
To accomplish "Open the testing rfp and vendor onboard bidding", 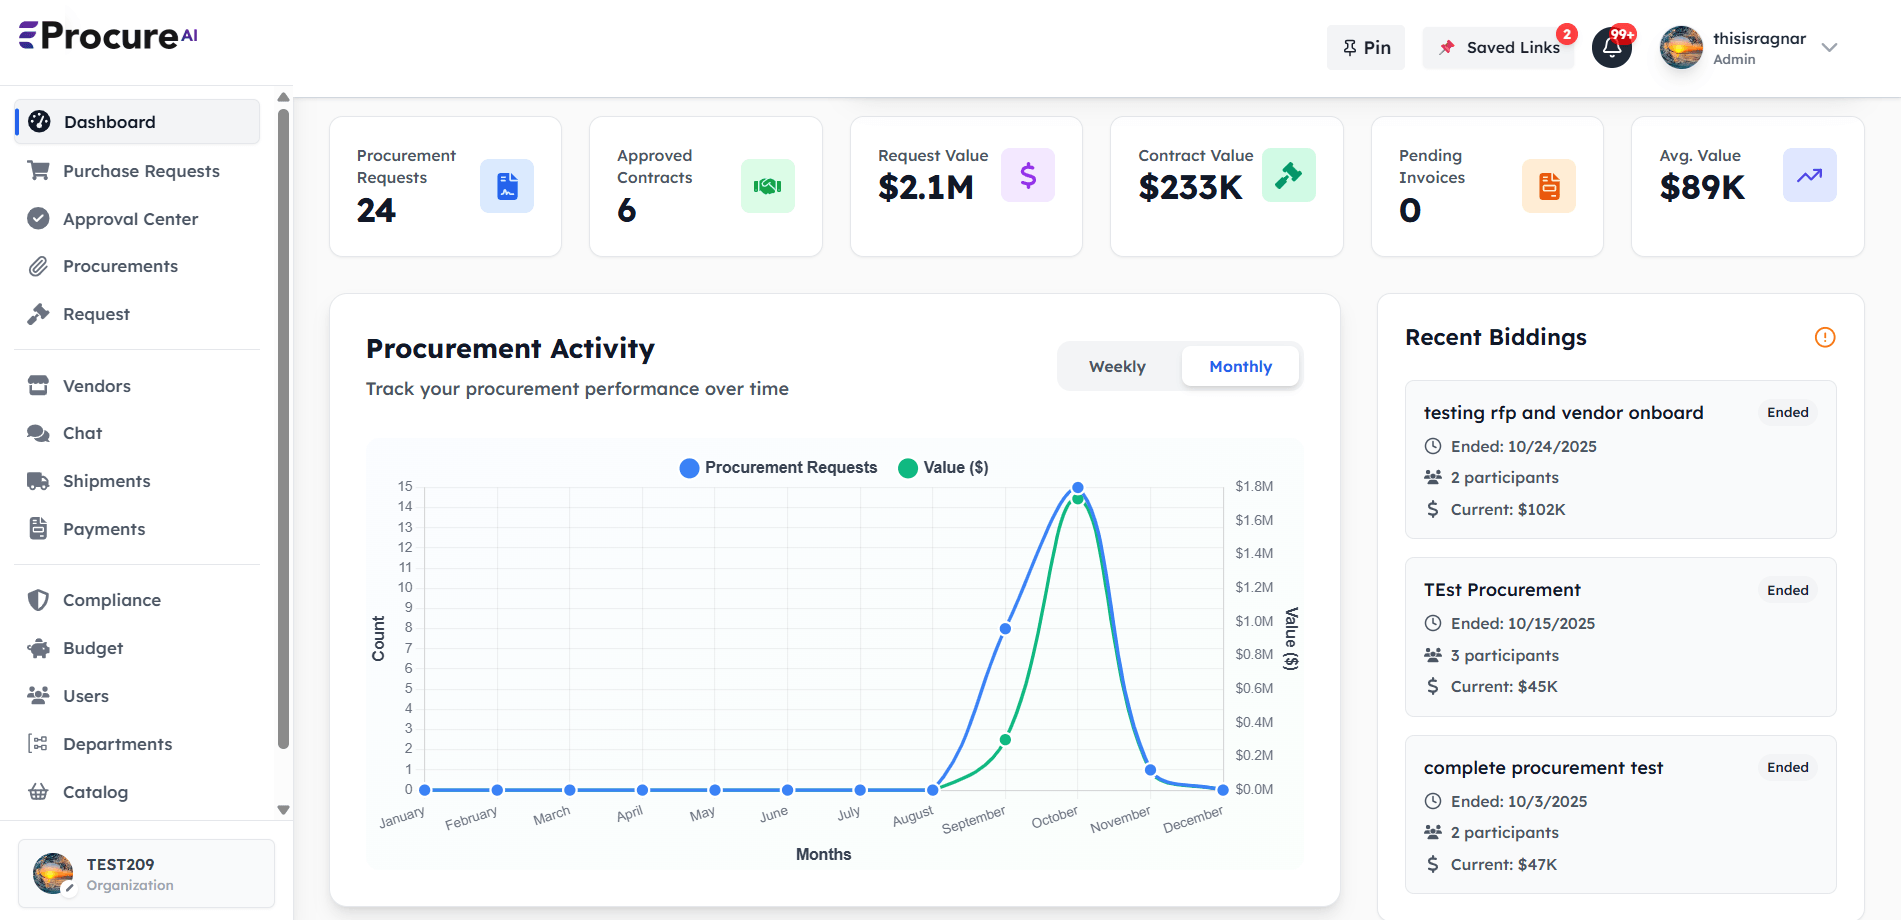I will pyautogui.click(x=1563, y=412).
